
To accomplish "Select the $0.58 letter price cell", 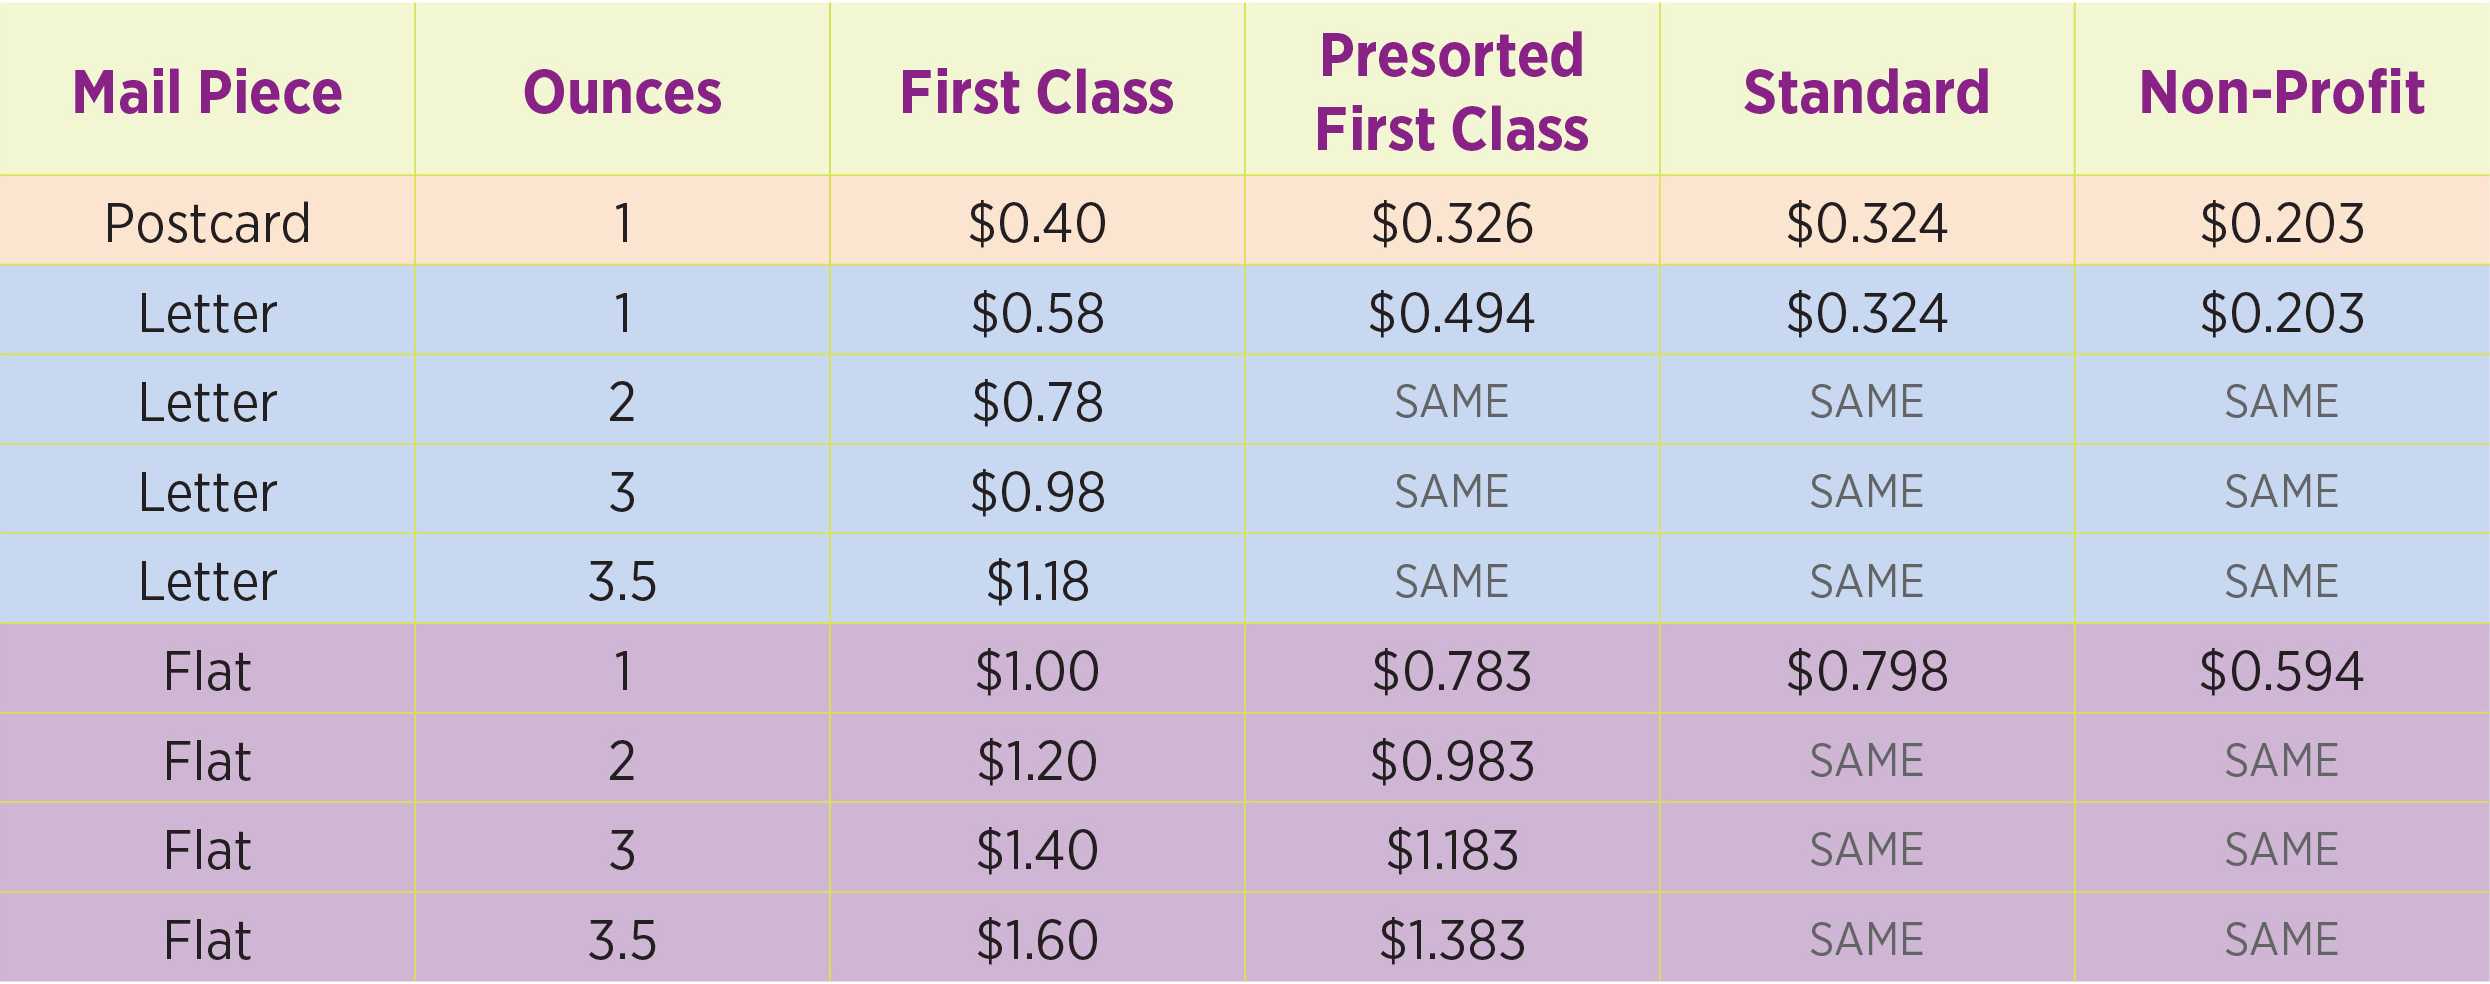I will 1037,312.
